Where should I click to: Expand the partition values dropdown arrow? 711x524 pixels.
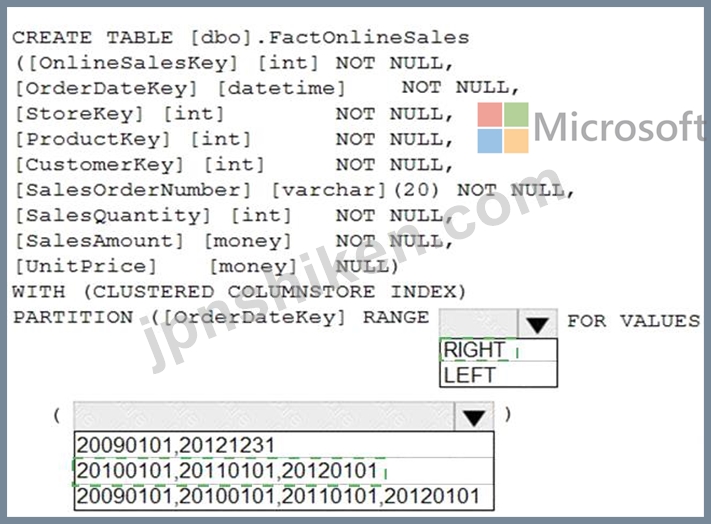(x=474, y=416)
